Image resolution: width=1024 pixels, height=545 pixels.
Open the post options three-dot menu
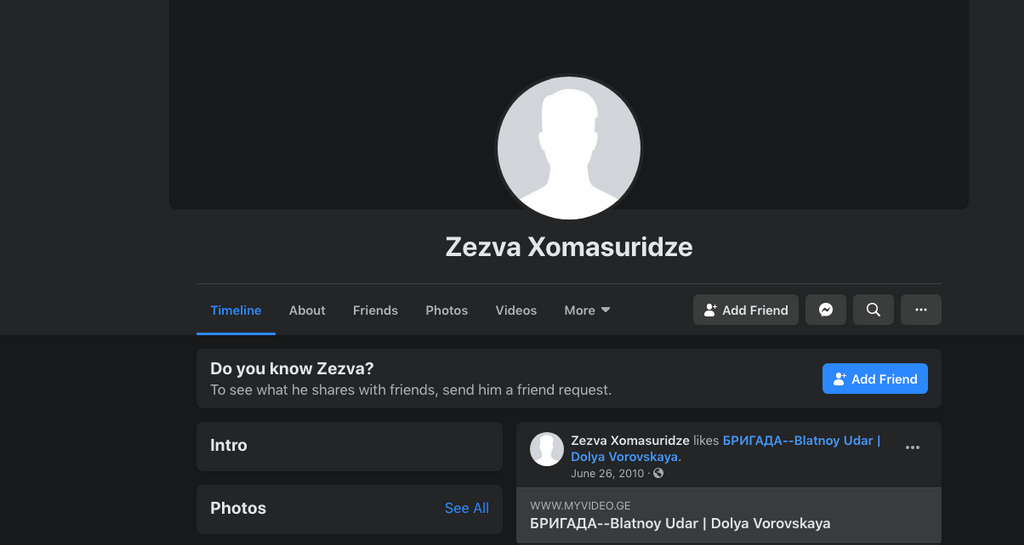point(912,448)
